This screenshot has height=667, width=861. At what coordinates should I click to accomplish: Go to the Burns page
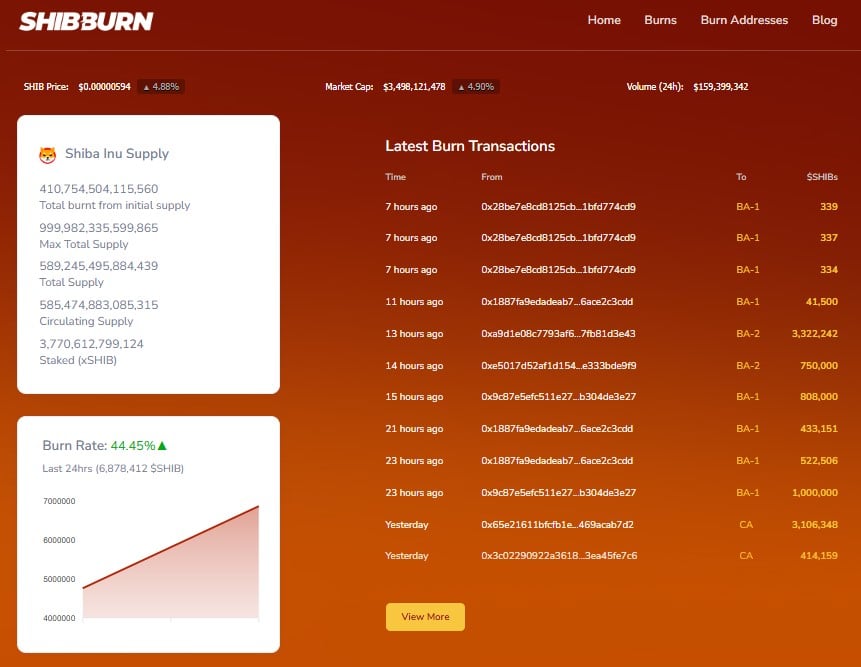[660, 20]
